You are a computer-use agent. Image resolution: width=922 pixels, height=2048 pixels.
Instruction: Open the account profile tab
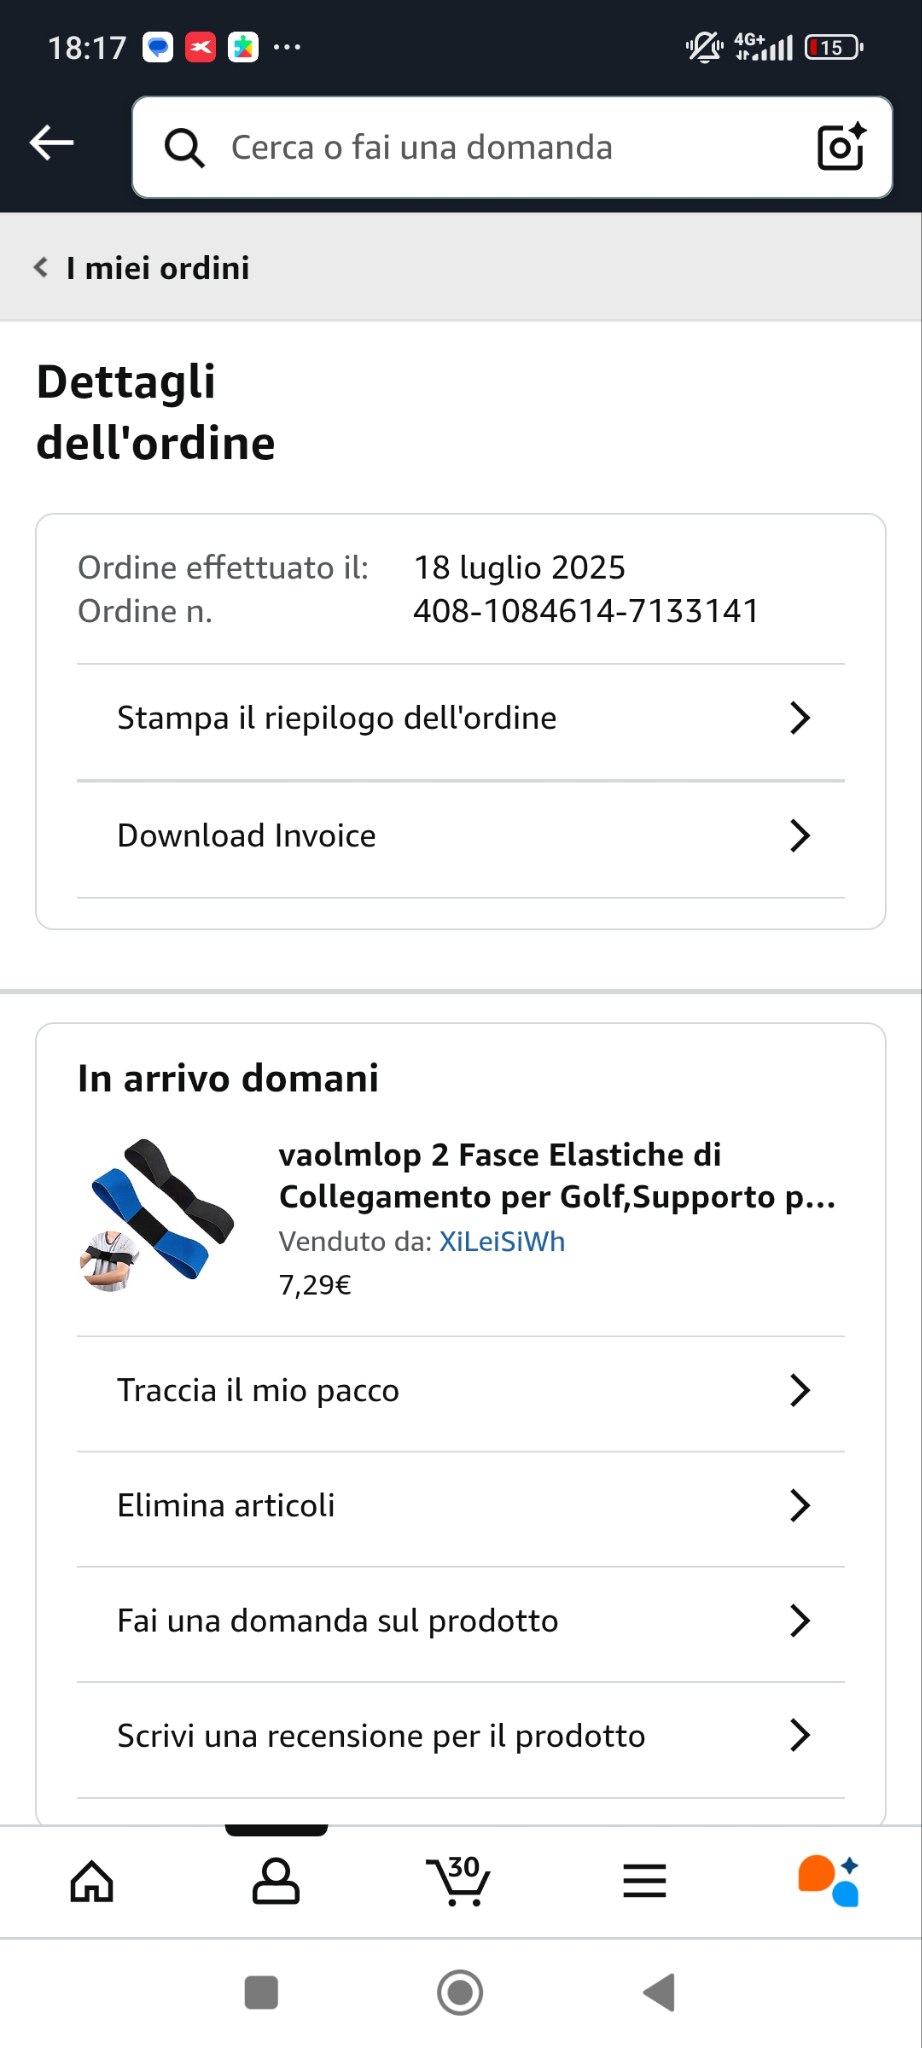(x=276, y=1882)
